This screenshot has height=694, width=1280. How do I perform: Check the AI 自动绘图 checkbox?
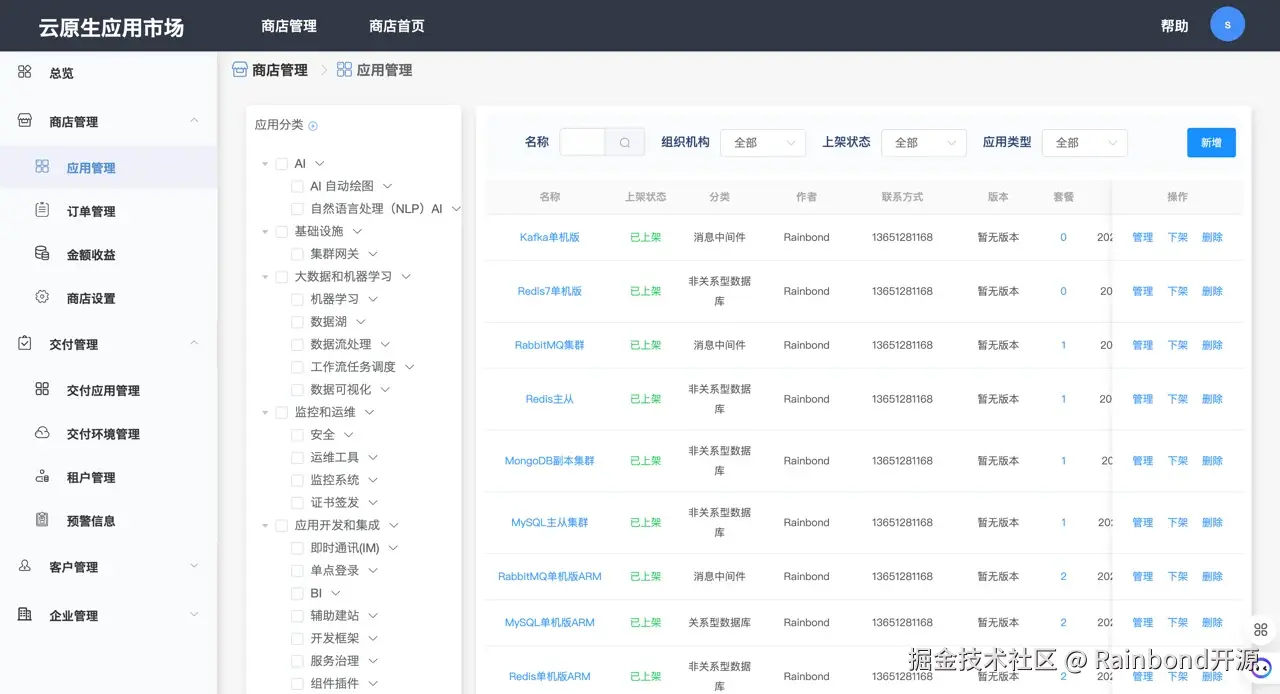point(297,186)
